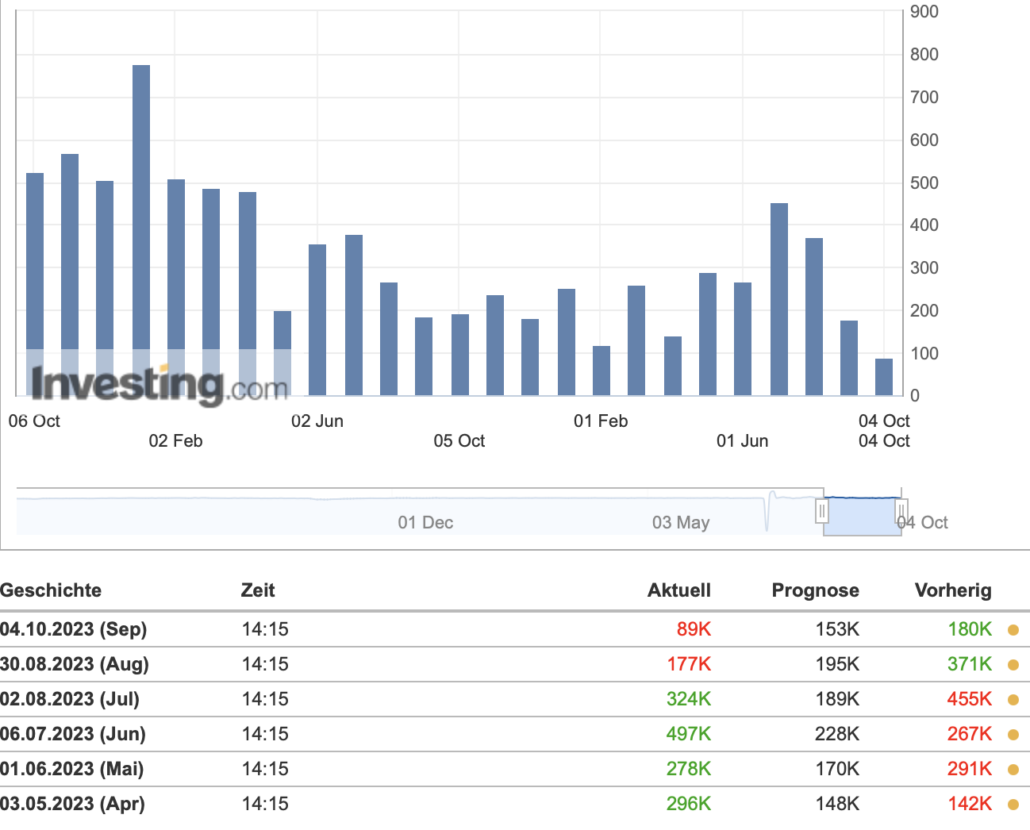
Task: Click the green 324K actual value
Action: [x=688, y=699]
